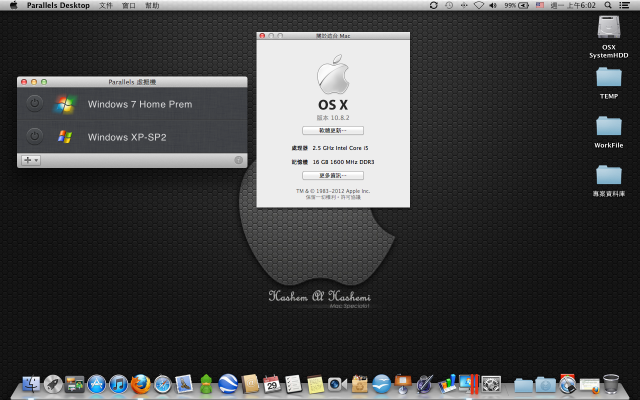Launch Keynote podium icon in Dock
The height and width of the screenshot is (400, 640).
403,384
